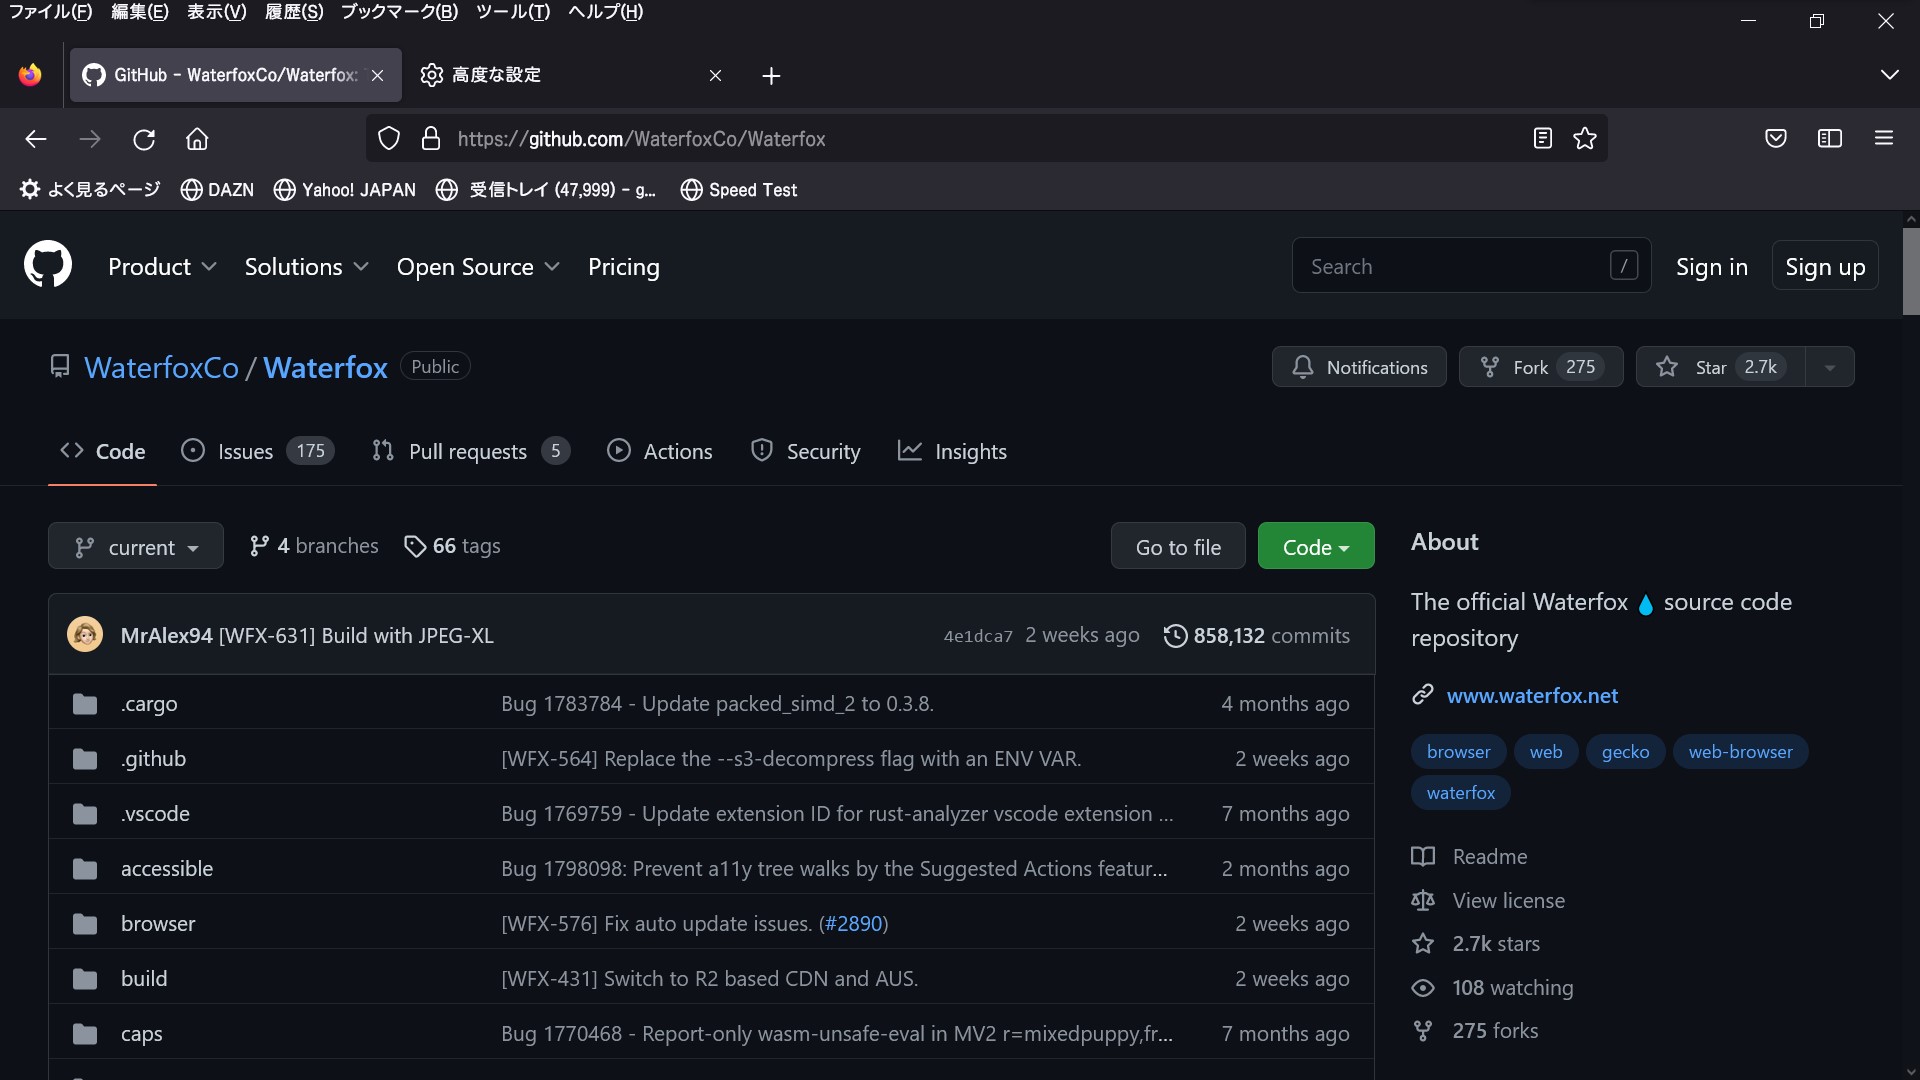Click the Go to file button
This screenshot has height=1080, width=1920.
pyautogui.click(x=1177, y=546)
